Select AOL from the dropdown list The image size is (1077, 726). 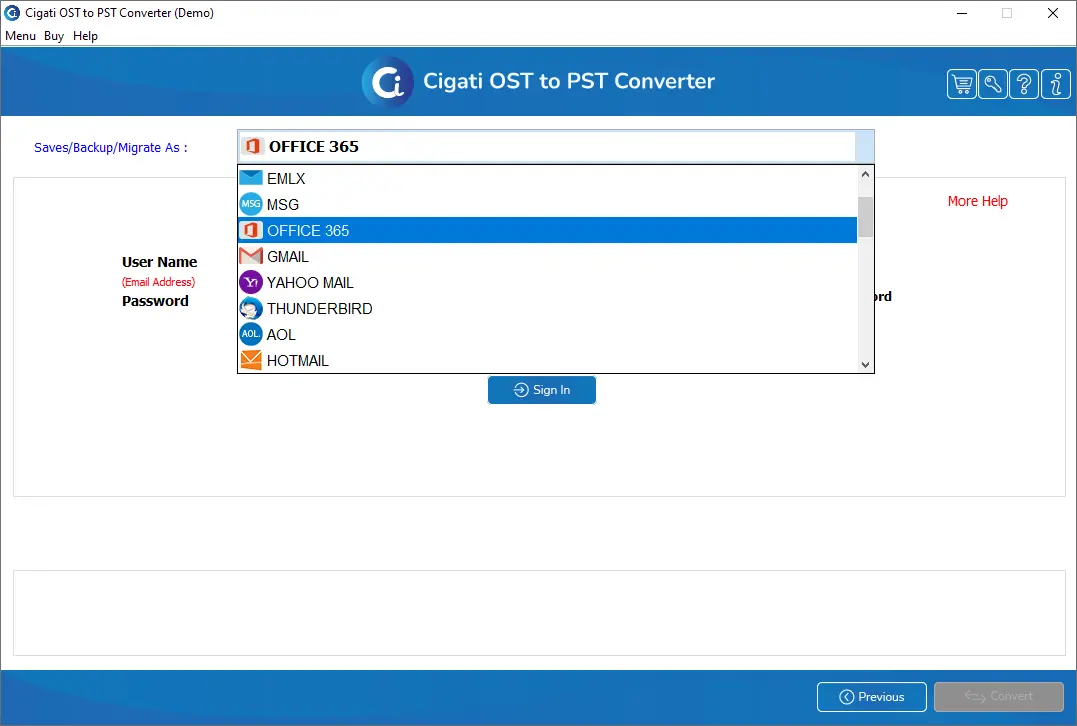547,334
